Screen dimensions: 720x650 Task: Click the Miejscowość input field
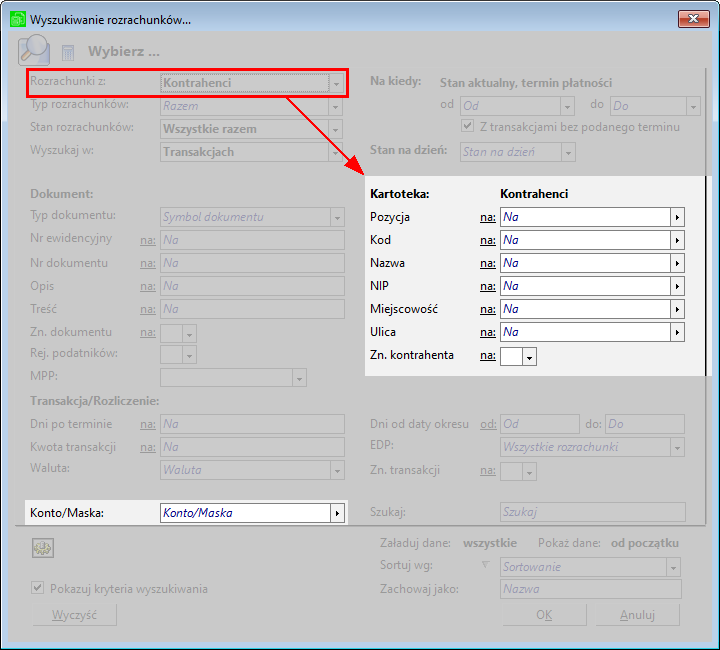point(585,309)
